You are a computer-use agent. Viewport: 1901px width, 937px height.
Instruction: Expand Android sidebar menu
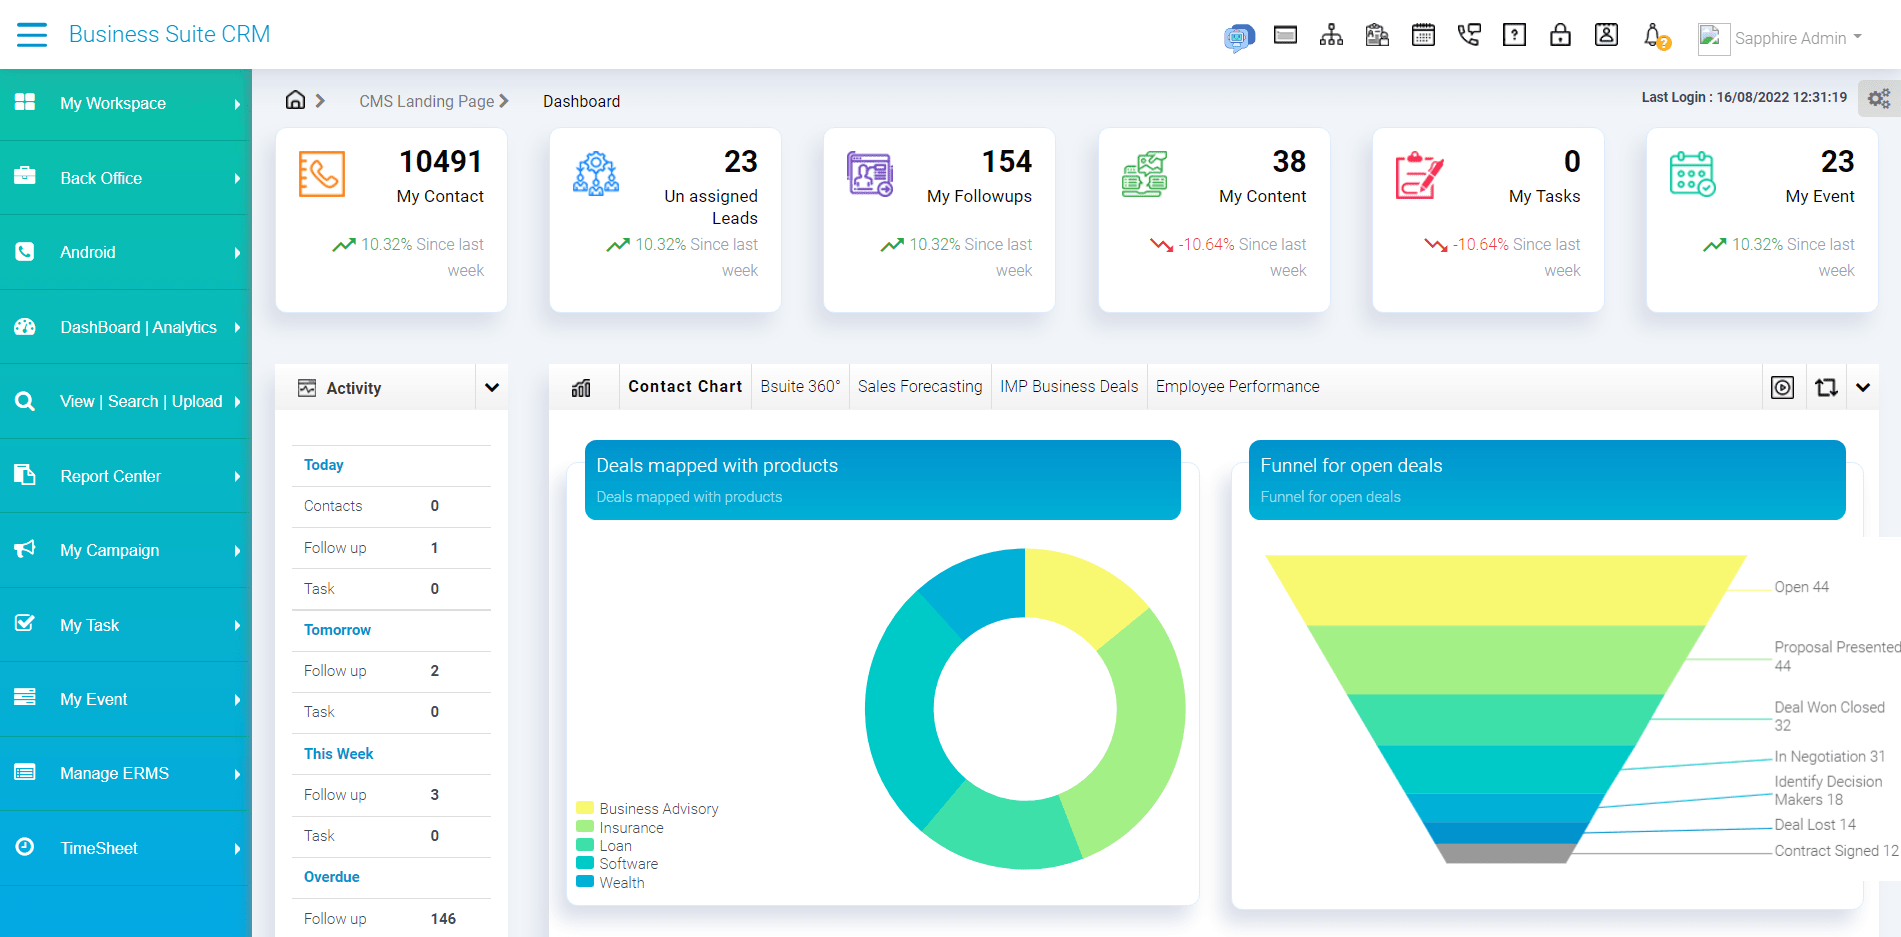126,252
